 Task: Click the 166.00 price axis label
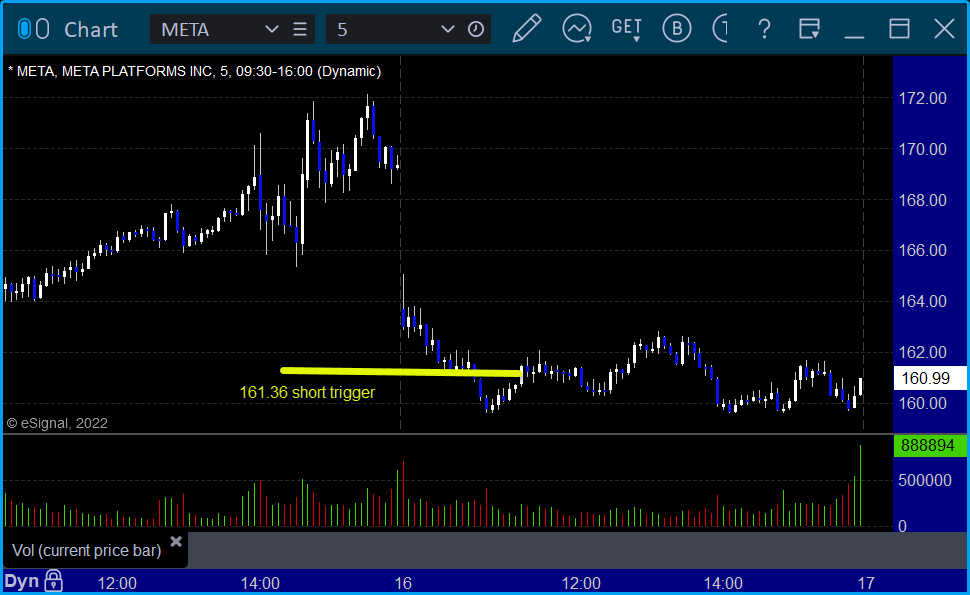922,250
